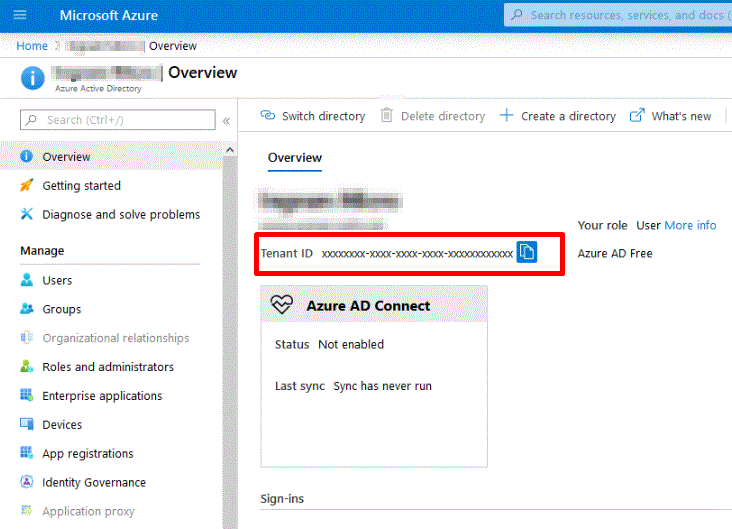Click the magnifier icon in top search

pyautogui.click(x=517, y=15)
